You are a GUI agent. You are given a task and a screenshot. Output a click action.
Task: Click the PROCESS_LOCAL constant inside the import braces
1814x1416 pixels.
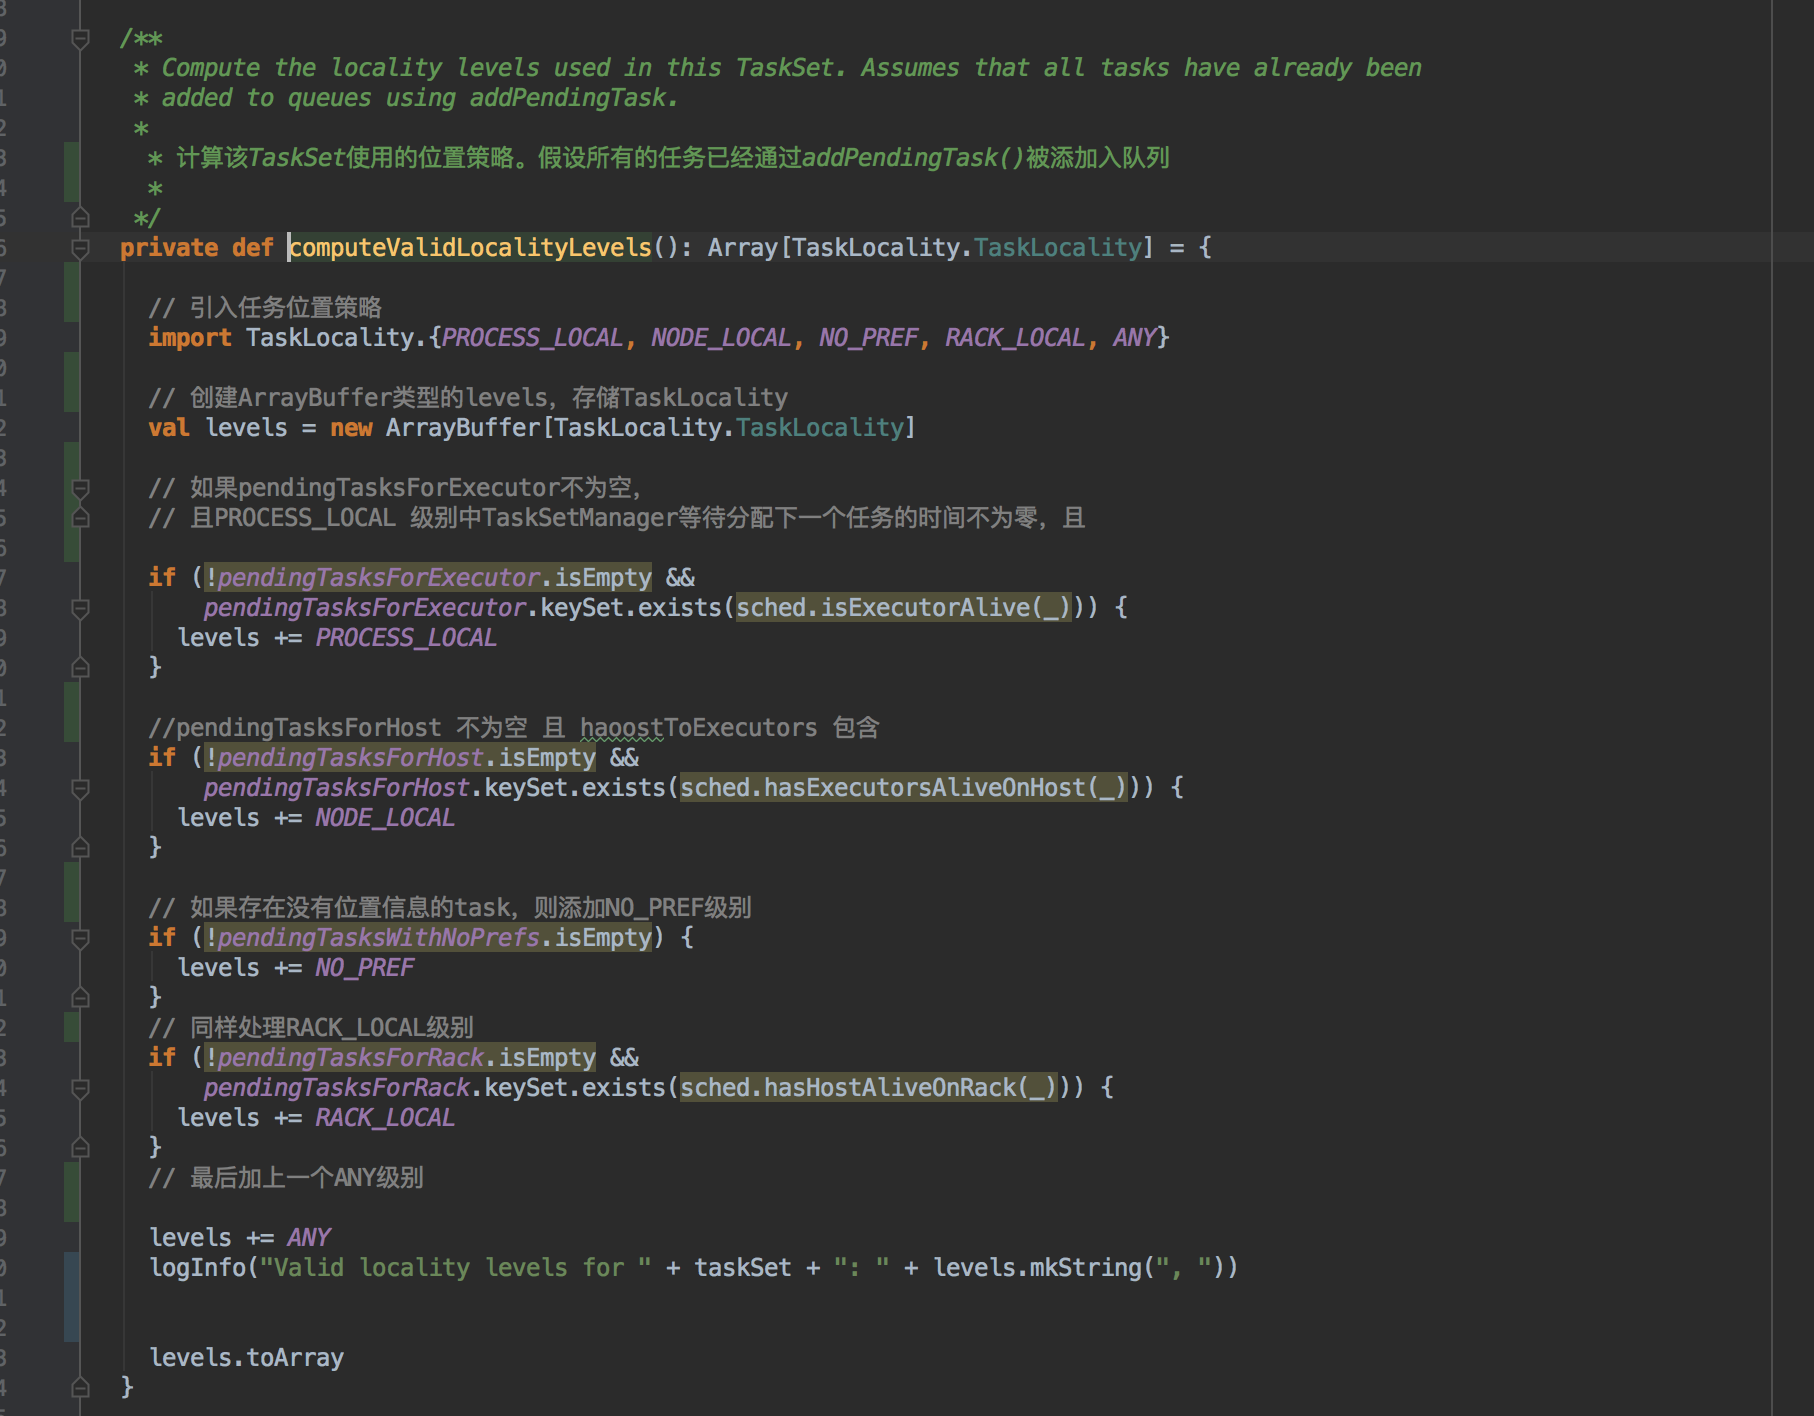pos(530,337)
